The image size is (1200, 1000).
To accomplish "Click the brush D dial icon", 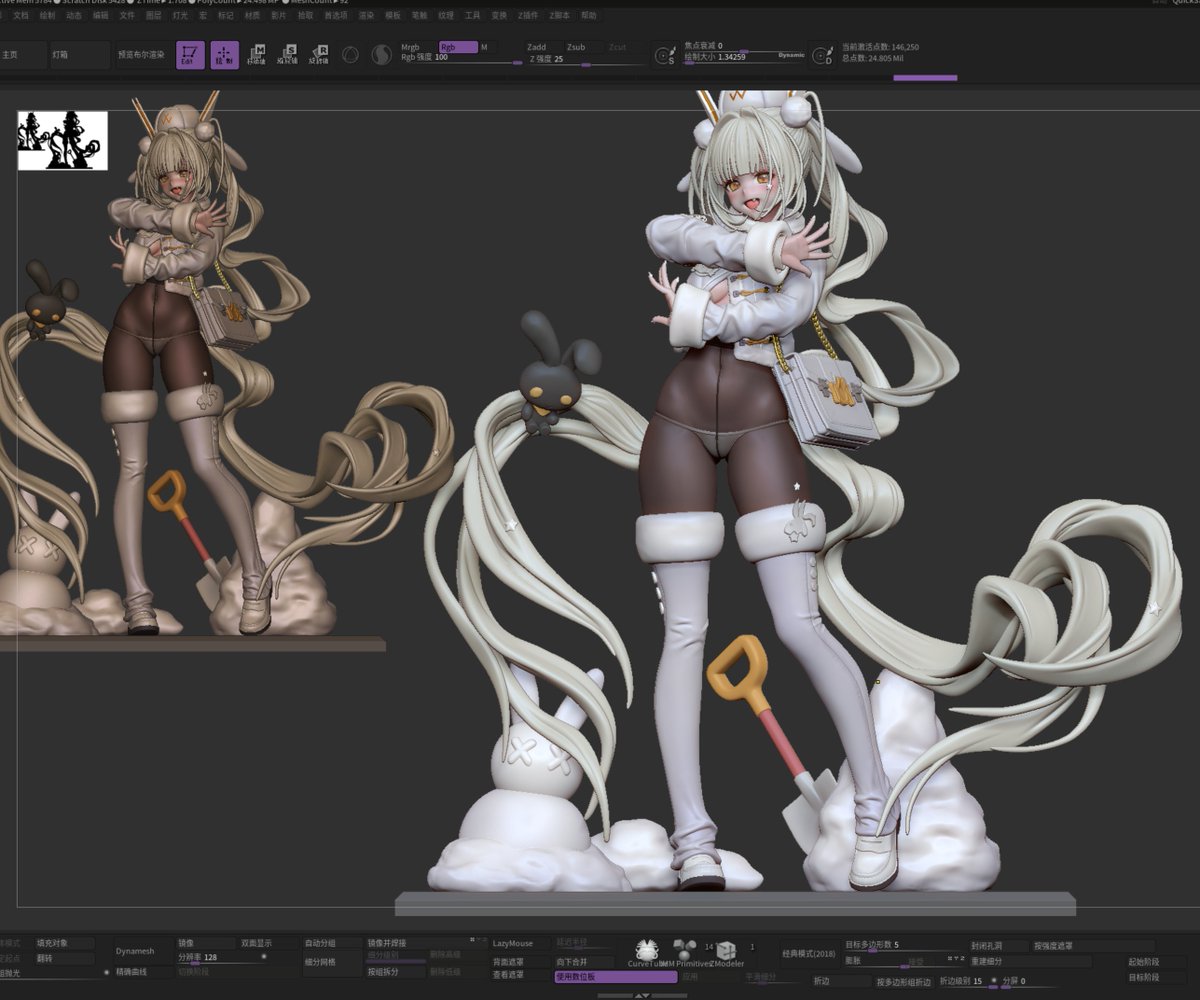I will point(821,56).
